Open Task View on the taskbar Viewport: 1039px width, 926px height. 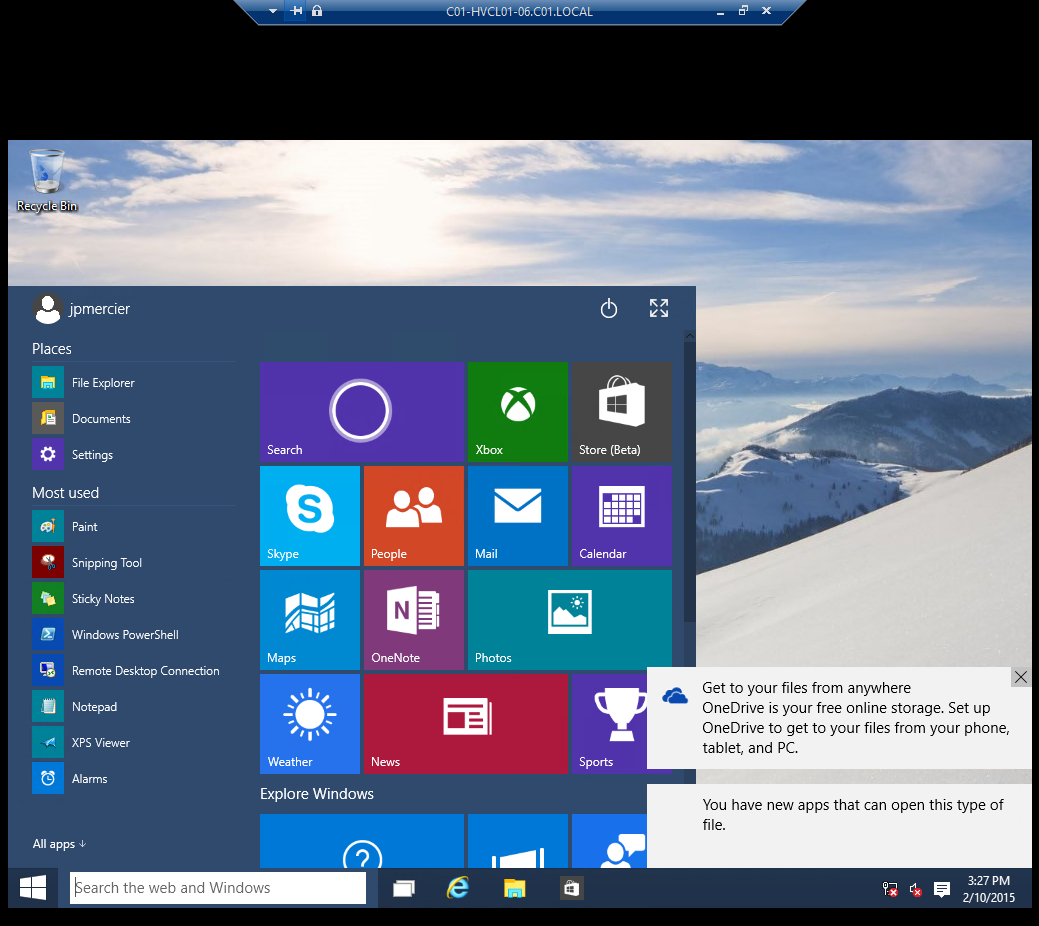[404, 888]
